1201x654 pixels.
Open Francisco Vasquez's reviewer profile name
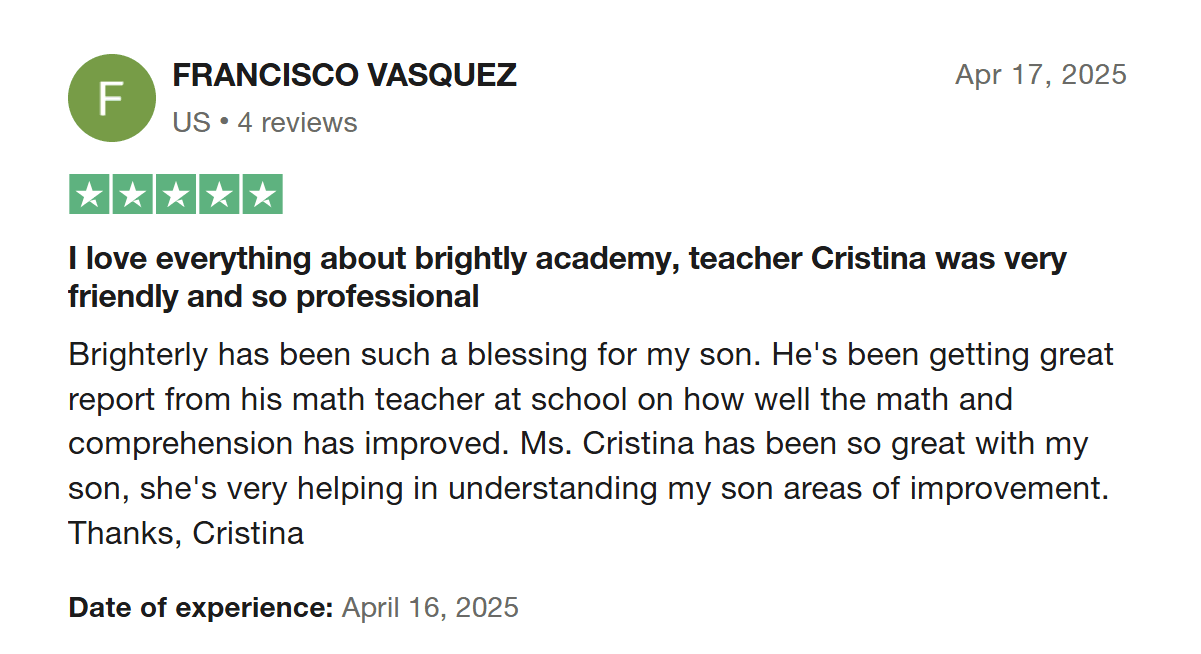pos(344,75)
